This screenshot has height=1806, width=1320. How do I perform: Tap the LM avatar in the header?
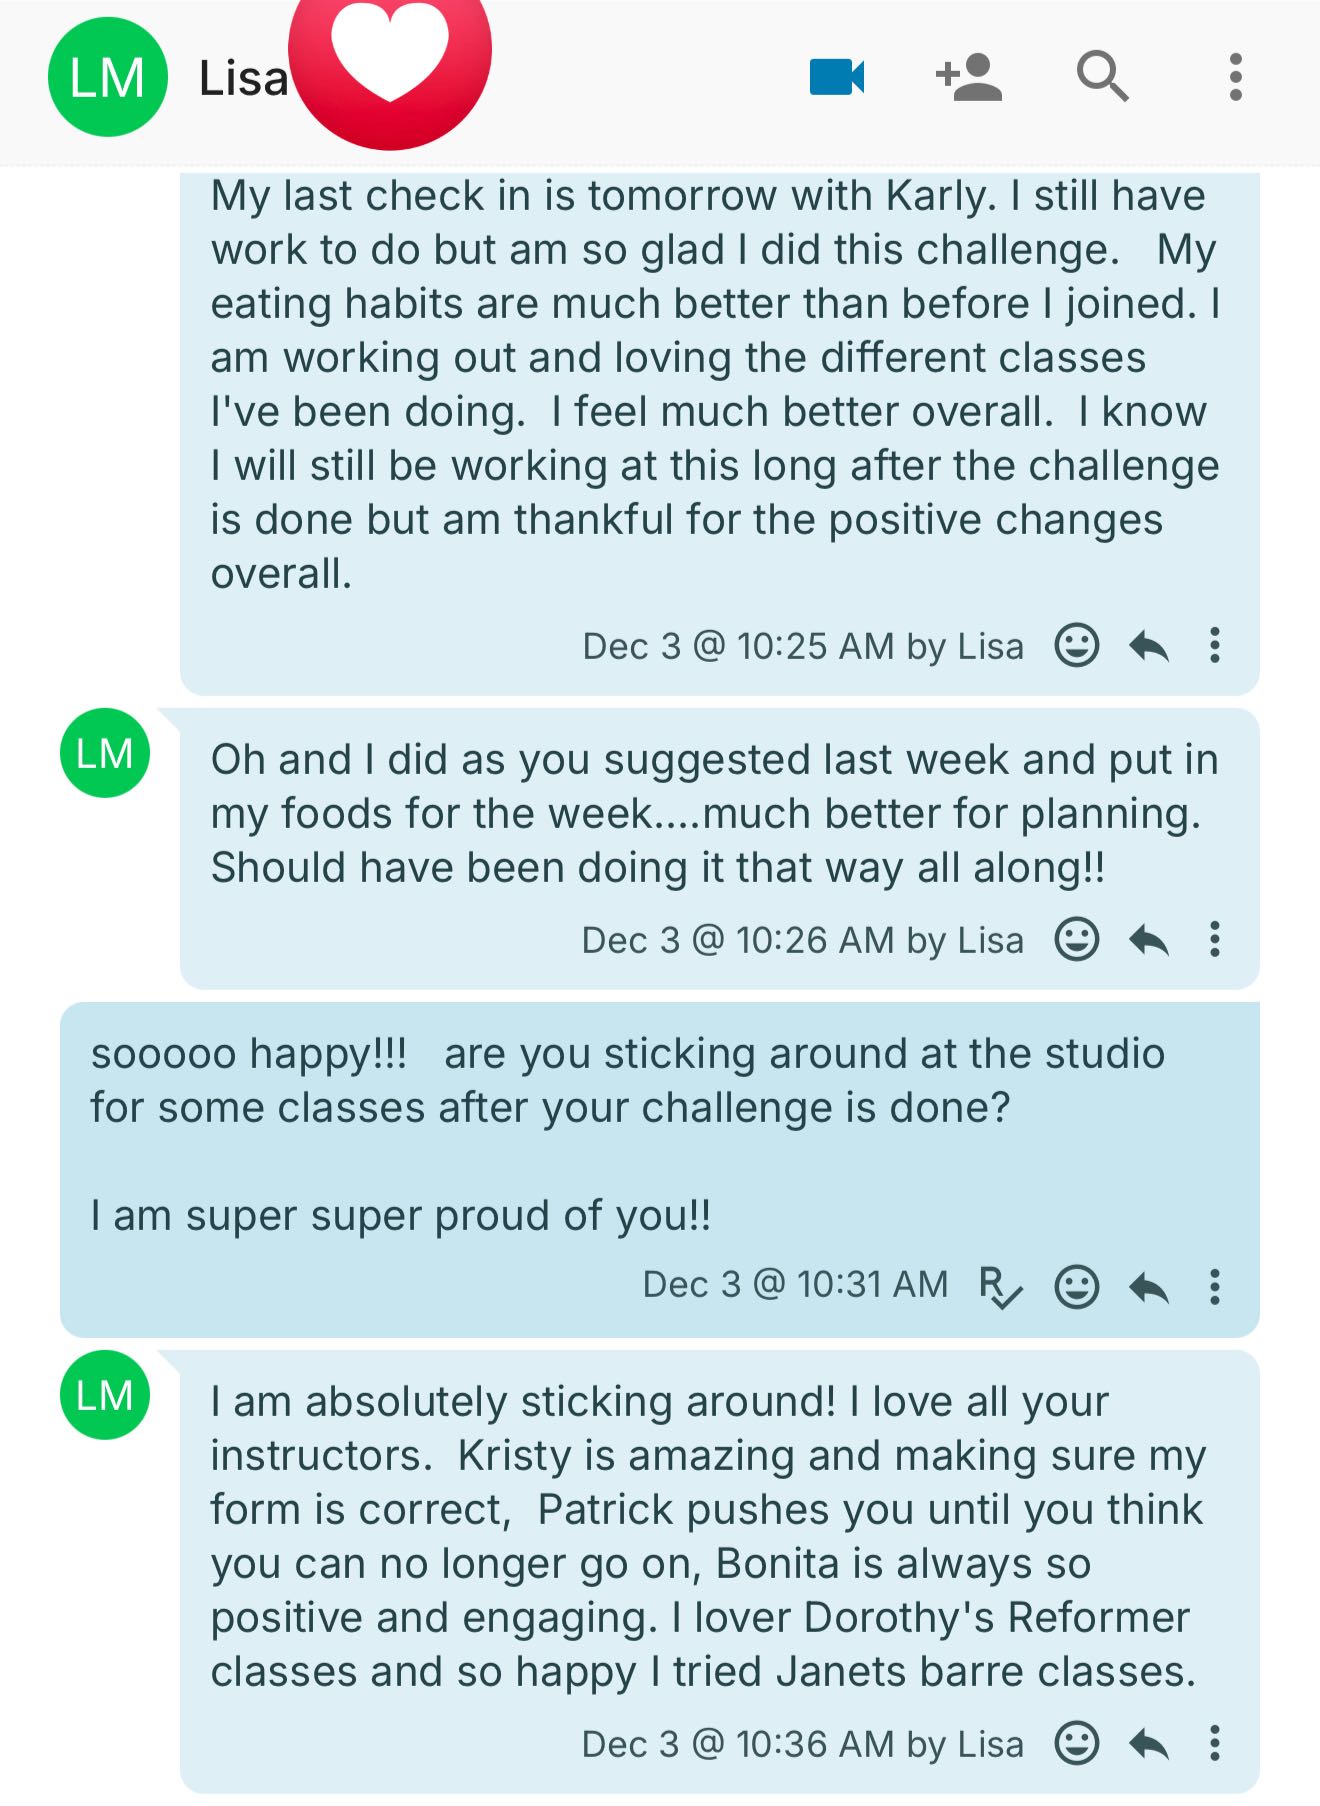click(x=107, y=77)
